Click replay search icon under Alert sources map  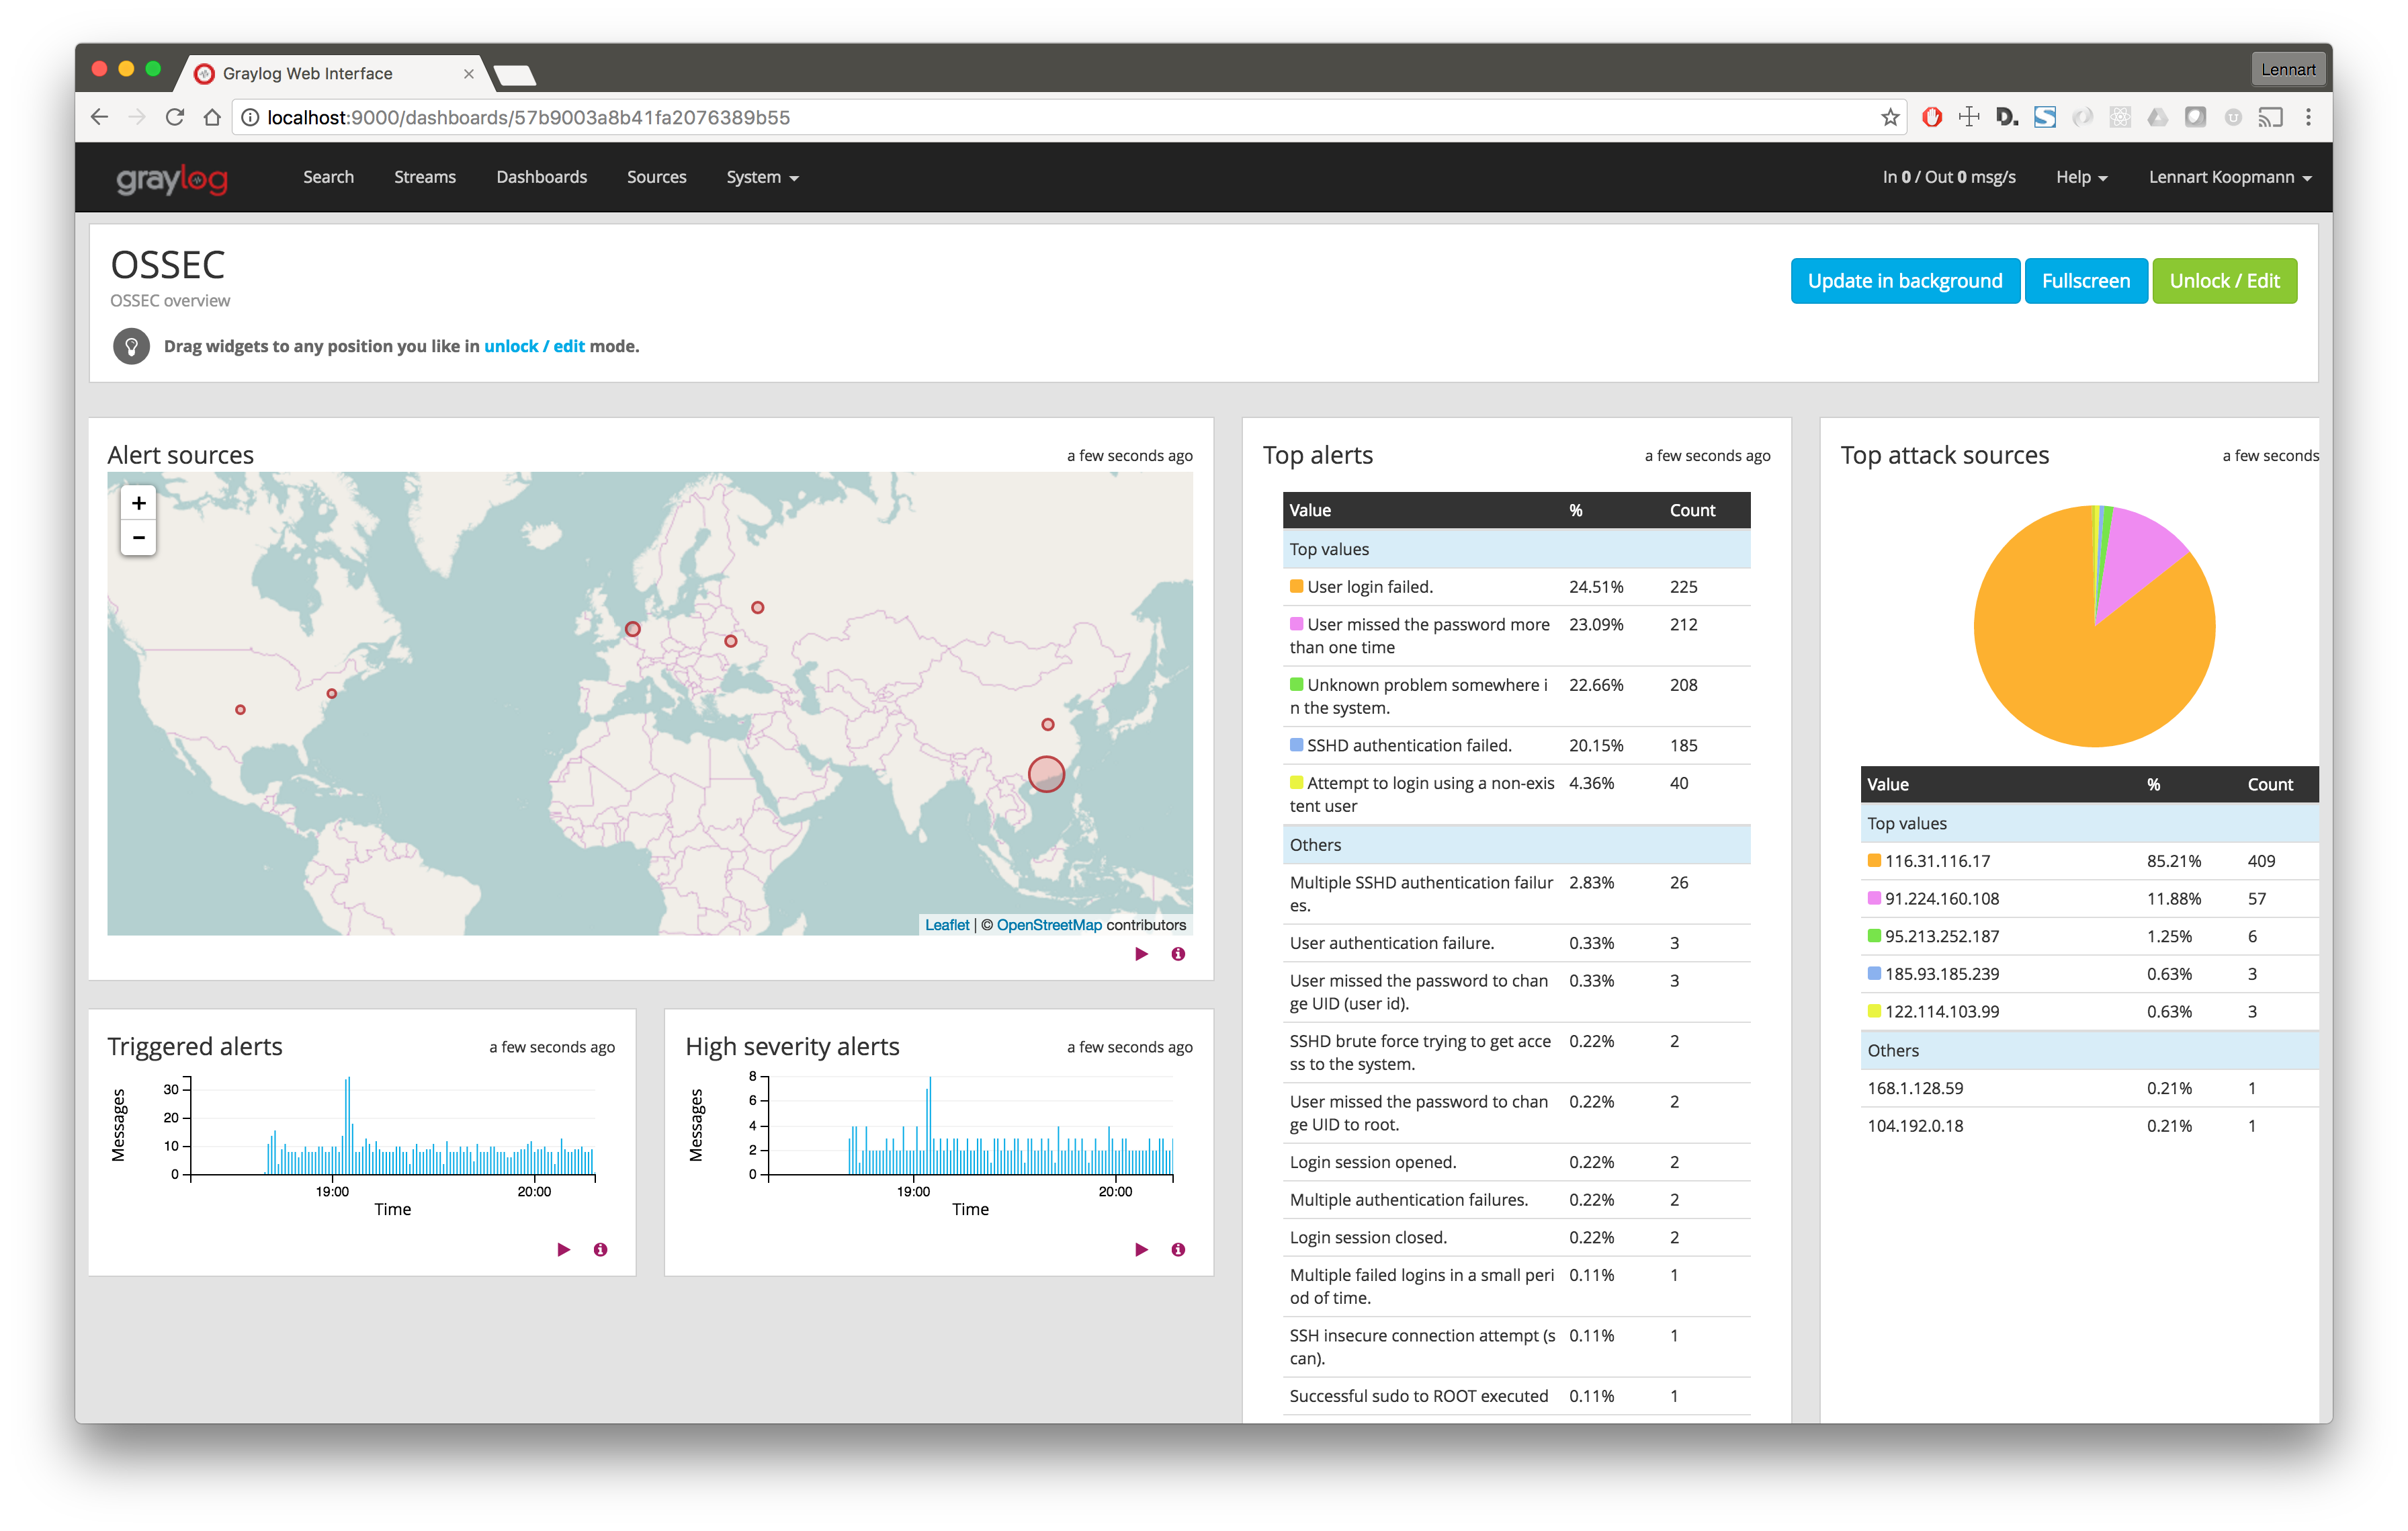pyautogui.click(x=1141, y=954)
